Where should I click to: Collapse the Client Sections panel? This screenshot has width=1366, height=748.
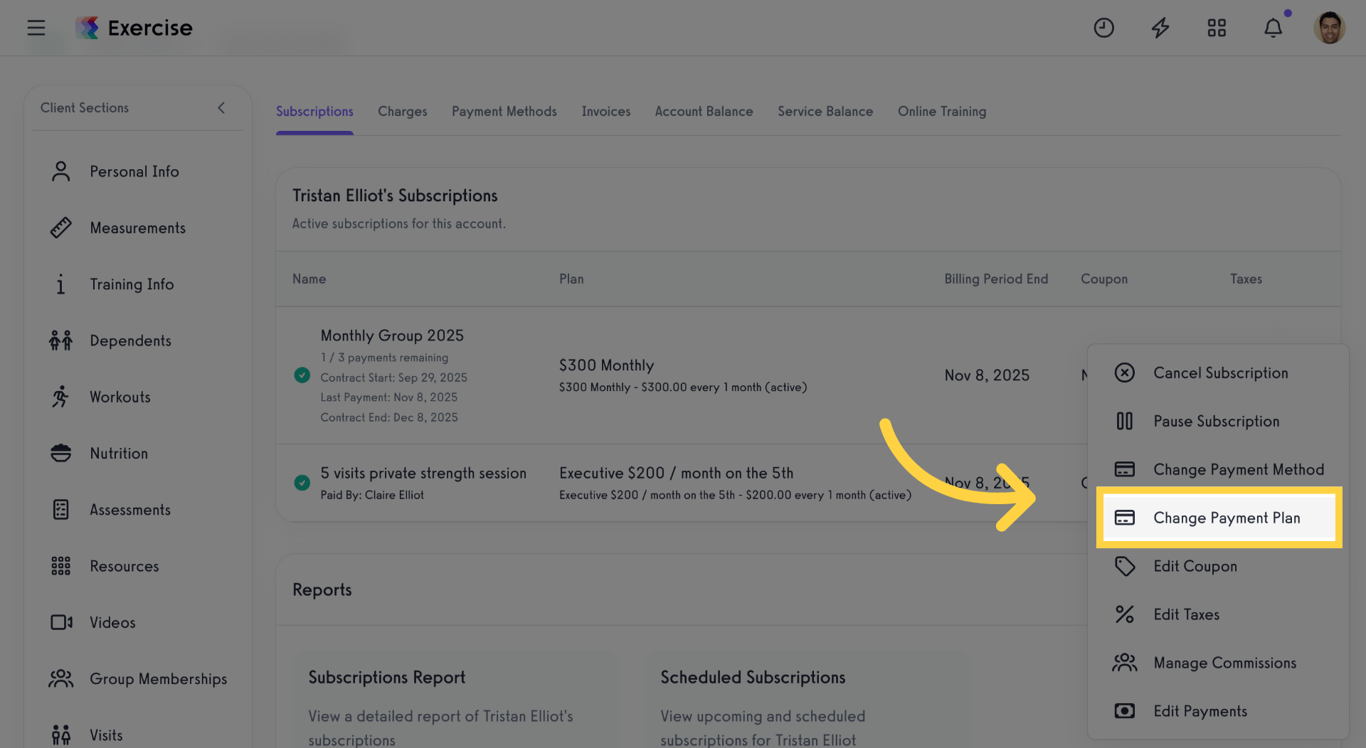221,107
